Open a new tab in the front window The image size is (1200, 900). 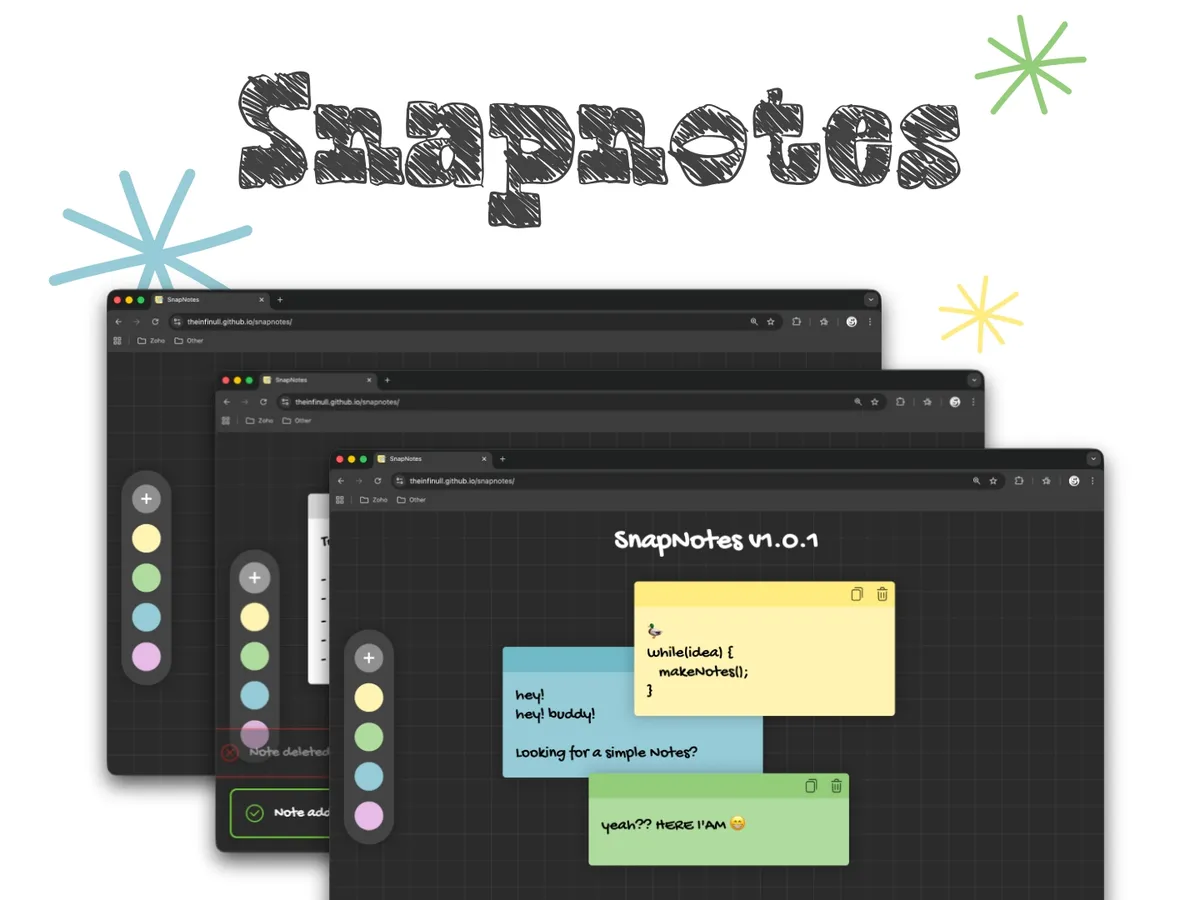(x=502, y=459)
